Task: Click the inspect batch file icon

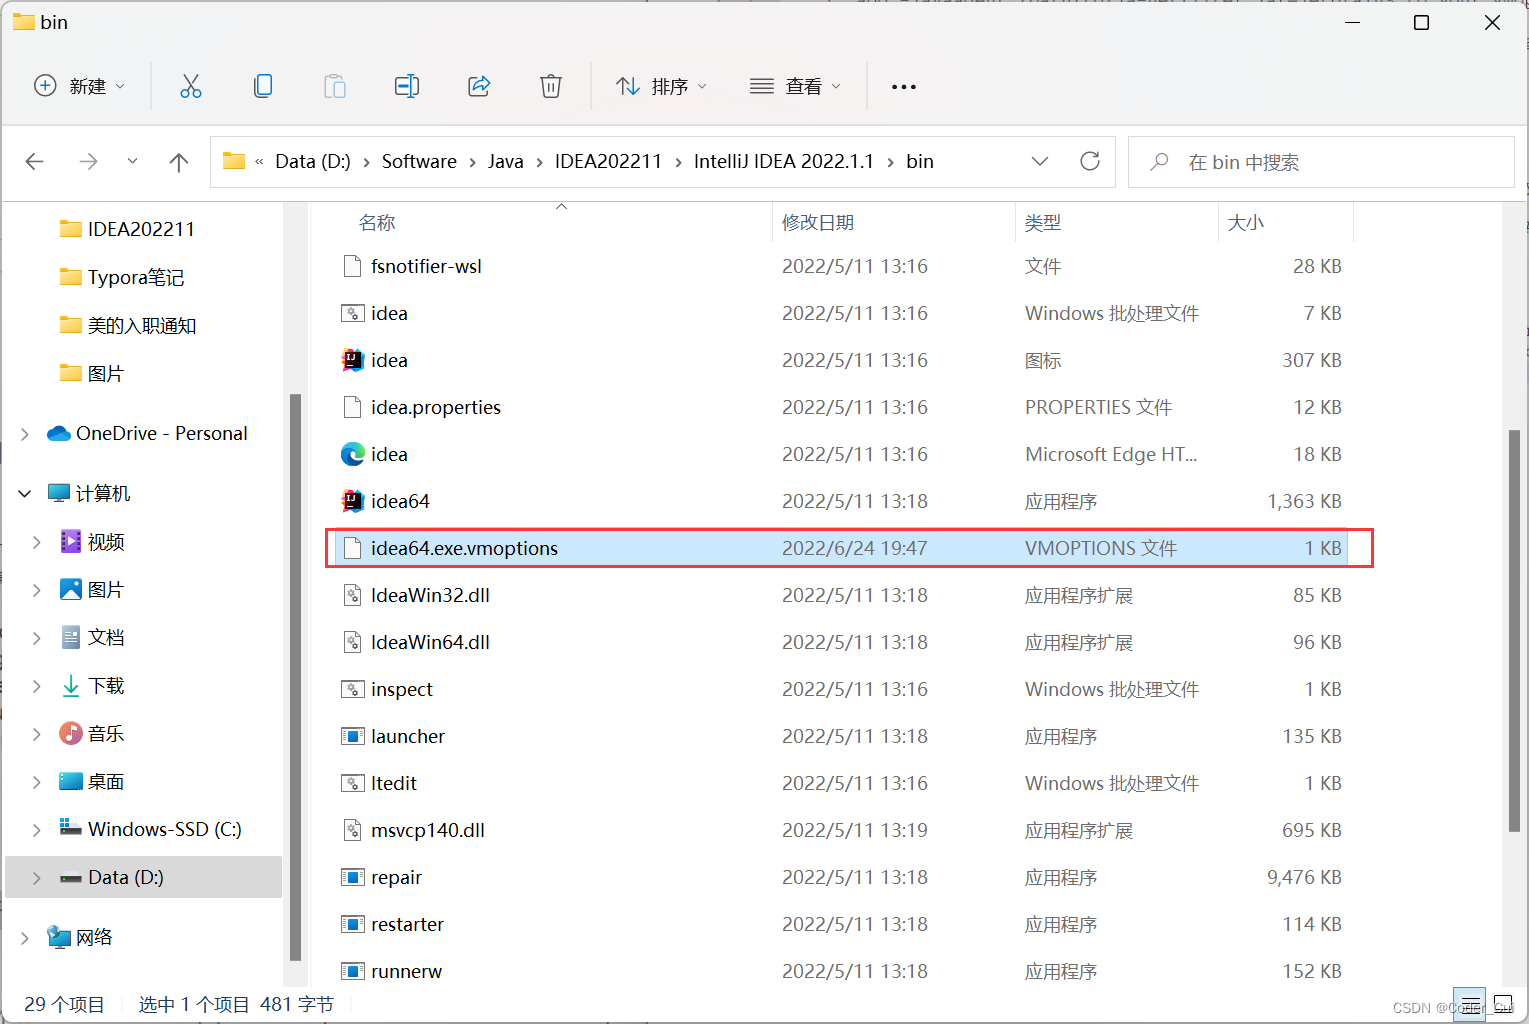Action: pos(352,689)
